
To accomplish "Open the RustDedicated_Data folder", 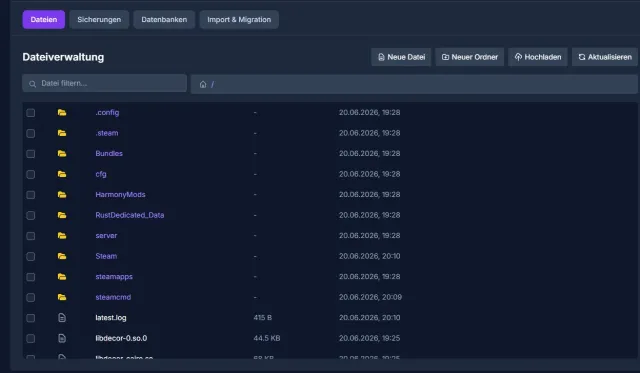I will tap(130, 215).
